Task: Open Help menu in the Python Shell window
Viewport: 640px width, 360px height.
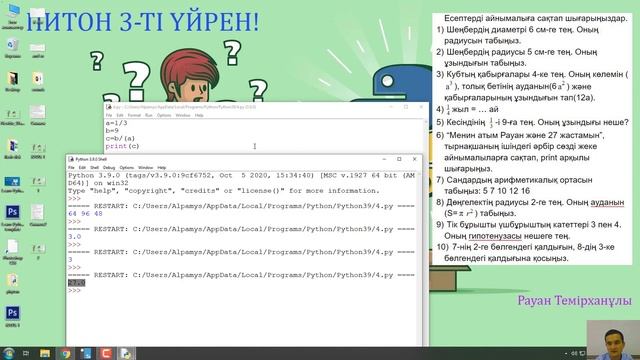Action: coord(162,168)
